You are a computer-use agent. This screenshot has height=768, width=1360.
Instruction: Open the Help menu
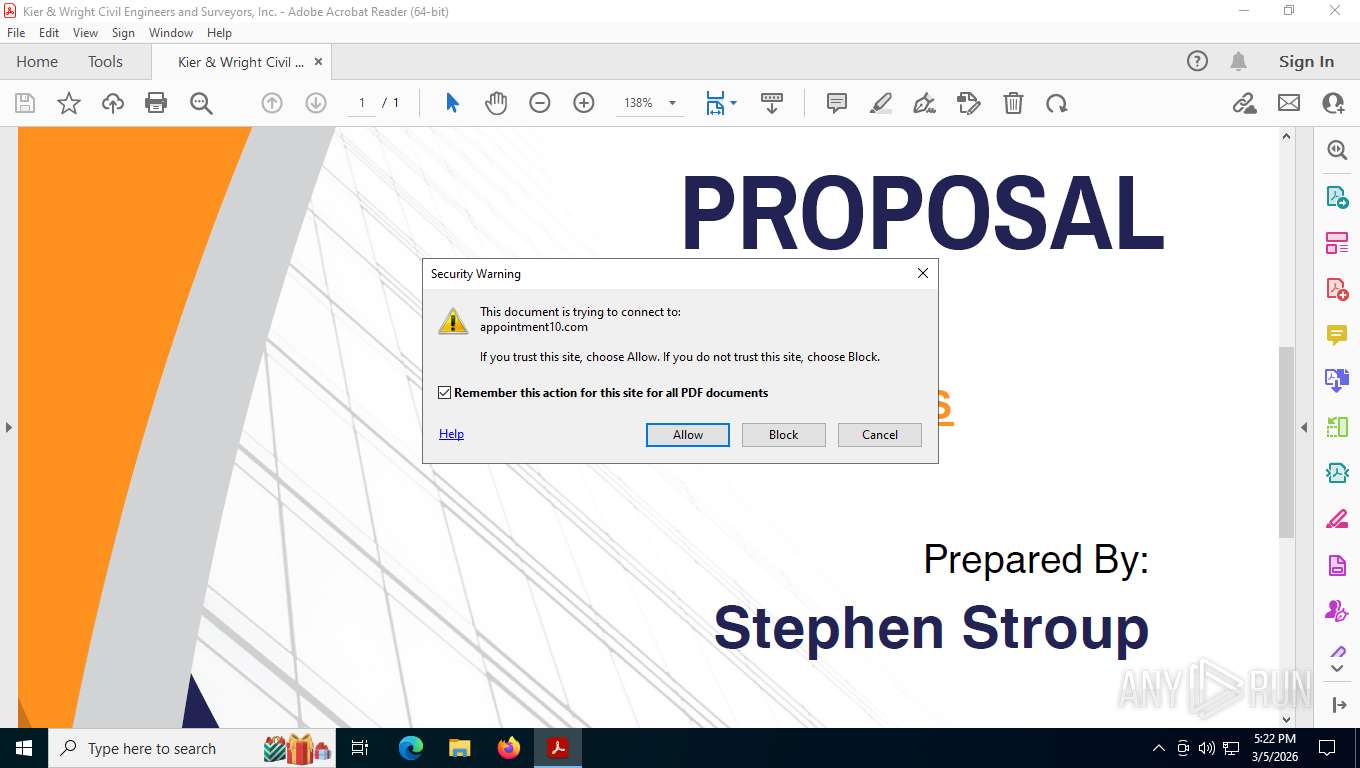pos(219,33)
